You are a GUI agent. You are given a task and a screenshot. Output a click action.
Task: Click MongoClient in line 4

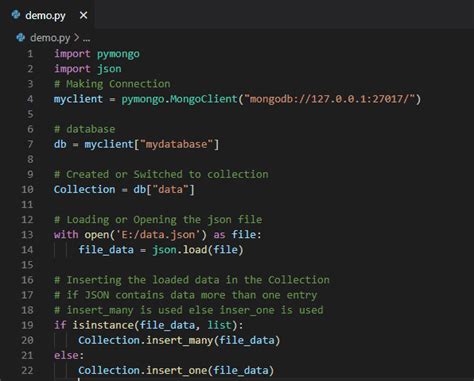click(x=203, y=99)
